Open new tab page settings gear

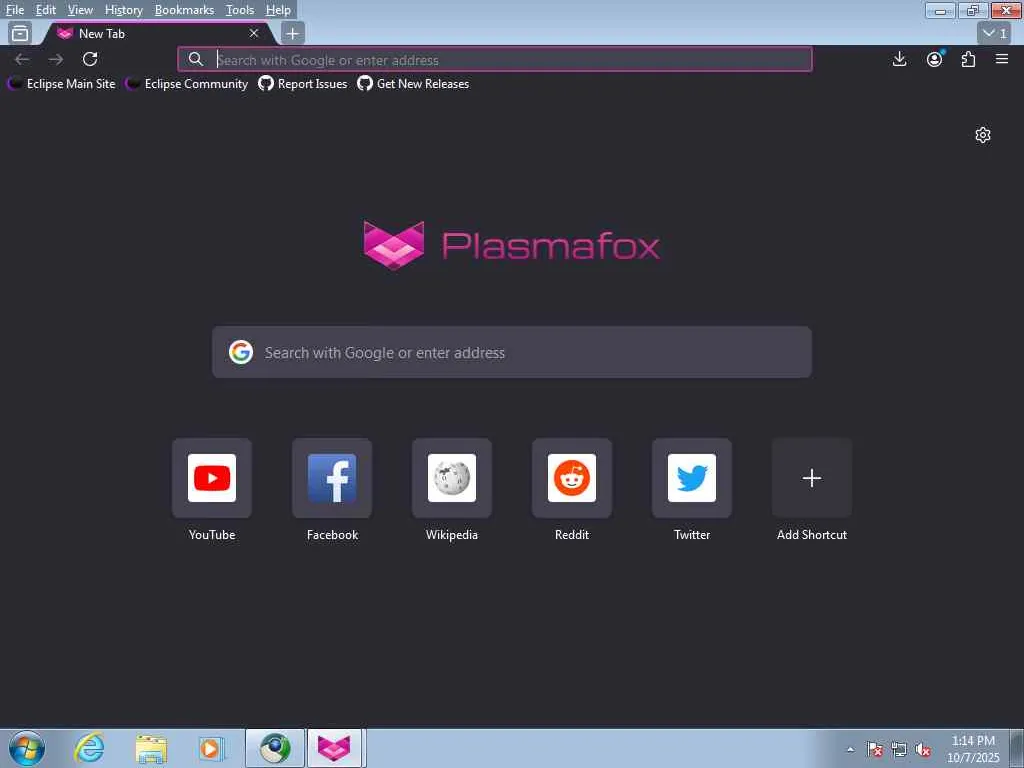983,135
